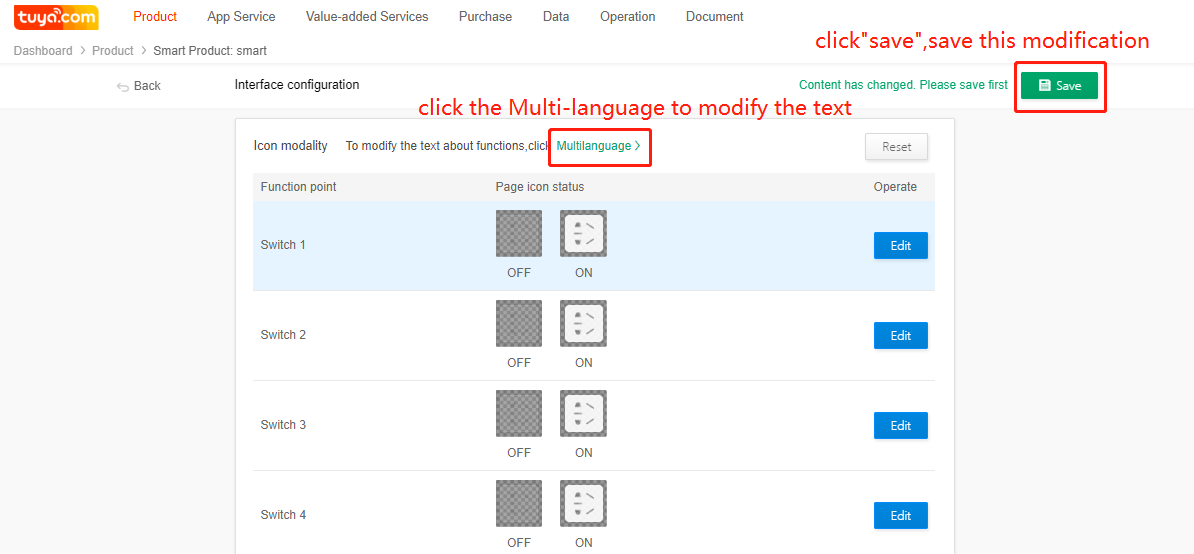The width and height of the screenshot is (1194, 554).
Task: Open the Multilanguage link
Action: [x=599, y=145]
